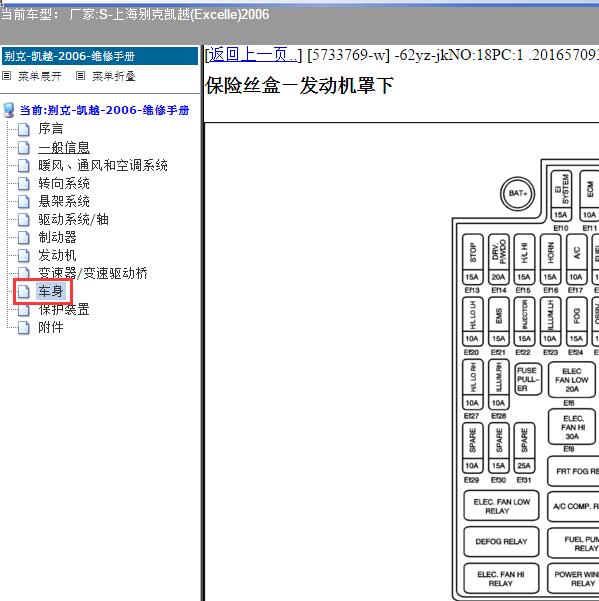Click the BAT+ terminal in the diagram

(x=517, y=194)
